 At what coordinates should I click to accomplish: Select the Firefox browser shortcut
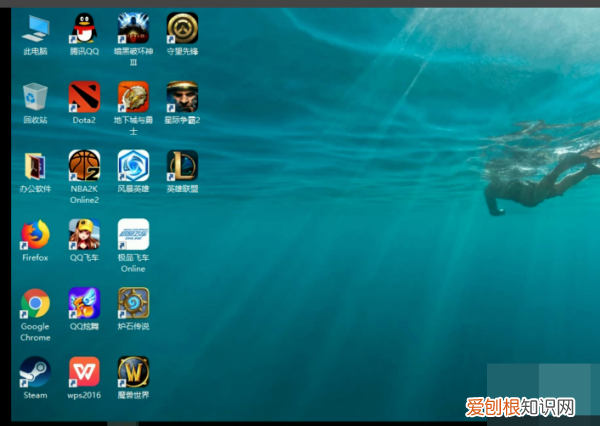pos(36,235)
